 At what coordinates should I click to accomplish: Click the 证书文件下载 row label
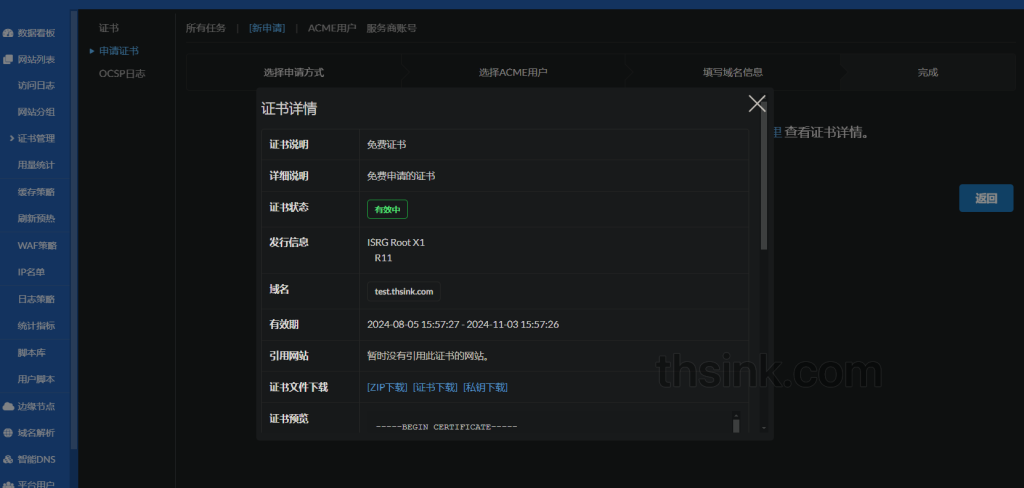[298, 387]
